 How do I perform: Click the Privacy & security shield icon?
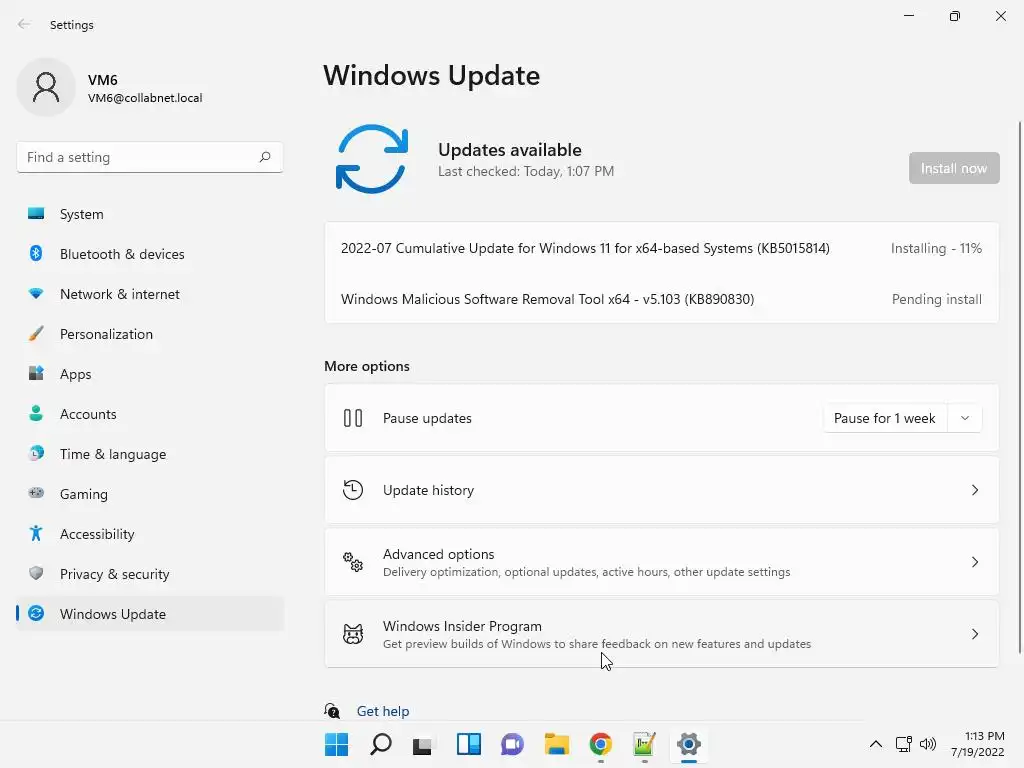pos(36,573)
